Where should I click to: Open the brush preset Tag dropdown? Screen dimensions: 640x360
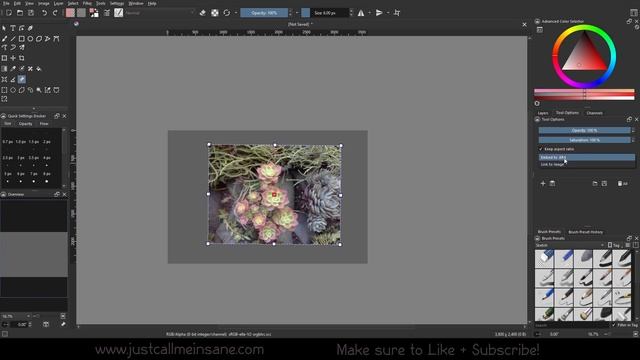tap(615, 245)
